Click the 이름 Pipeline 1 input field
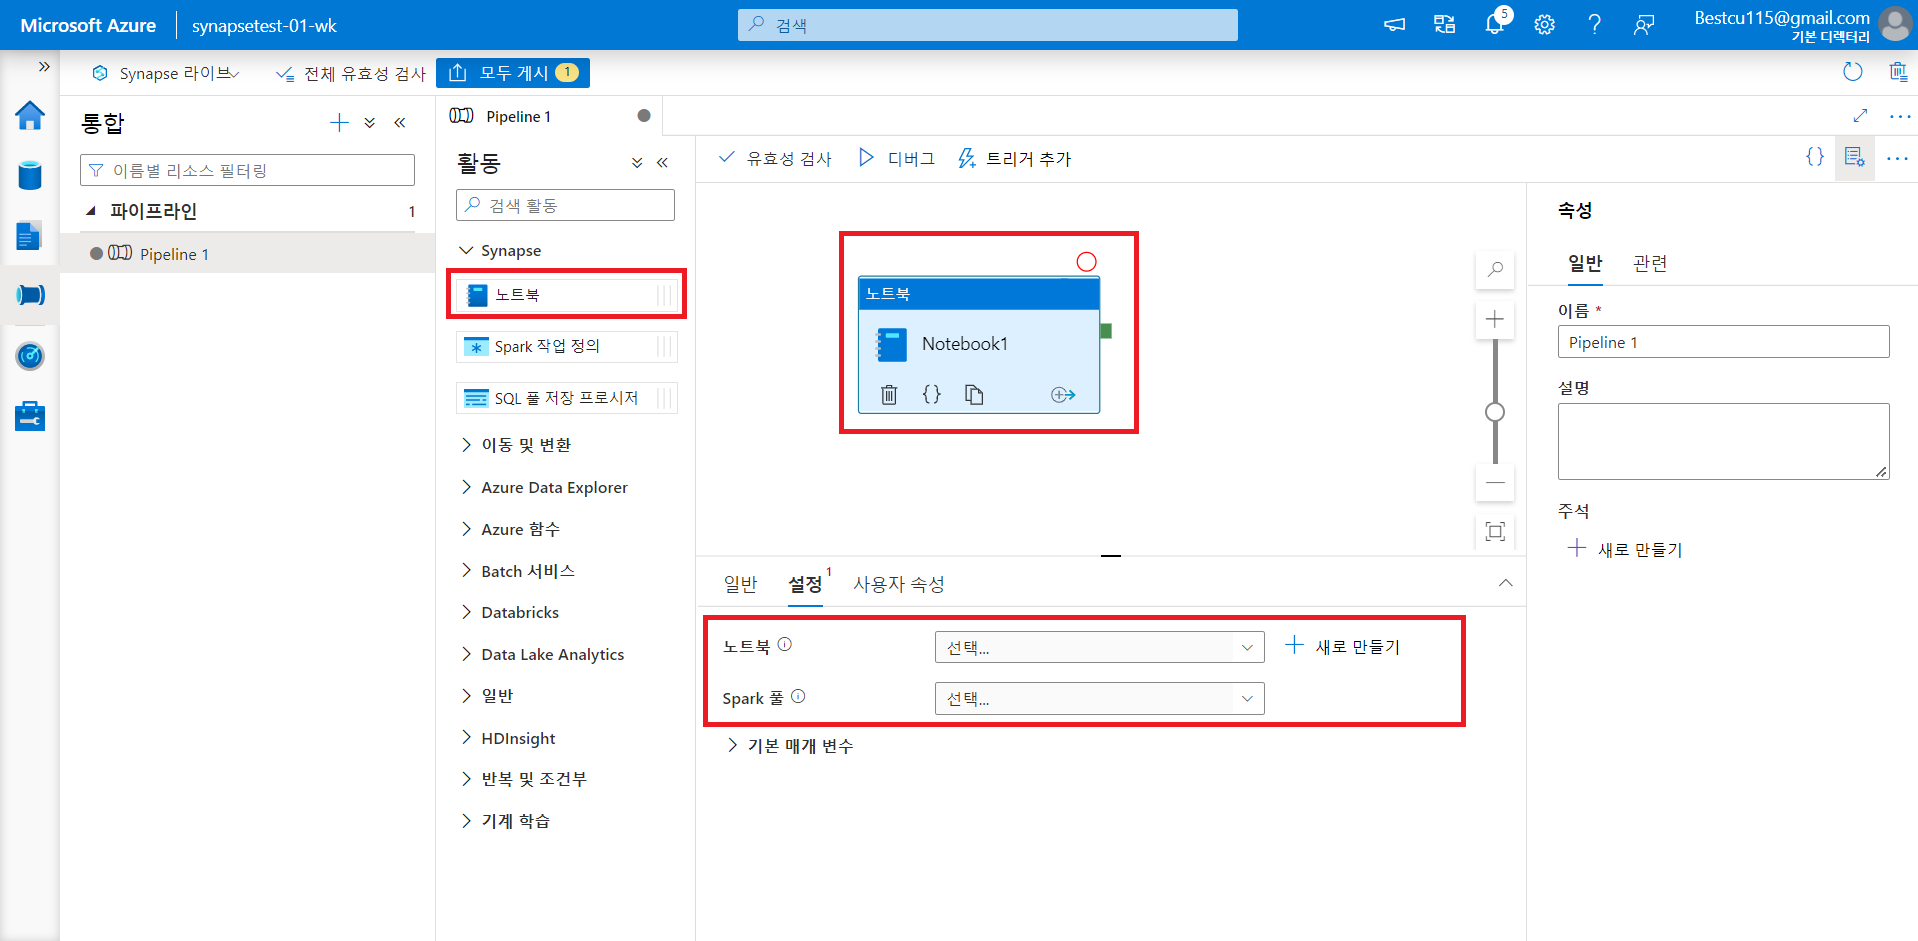 (1723, 342)
